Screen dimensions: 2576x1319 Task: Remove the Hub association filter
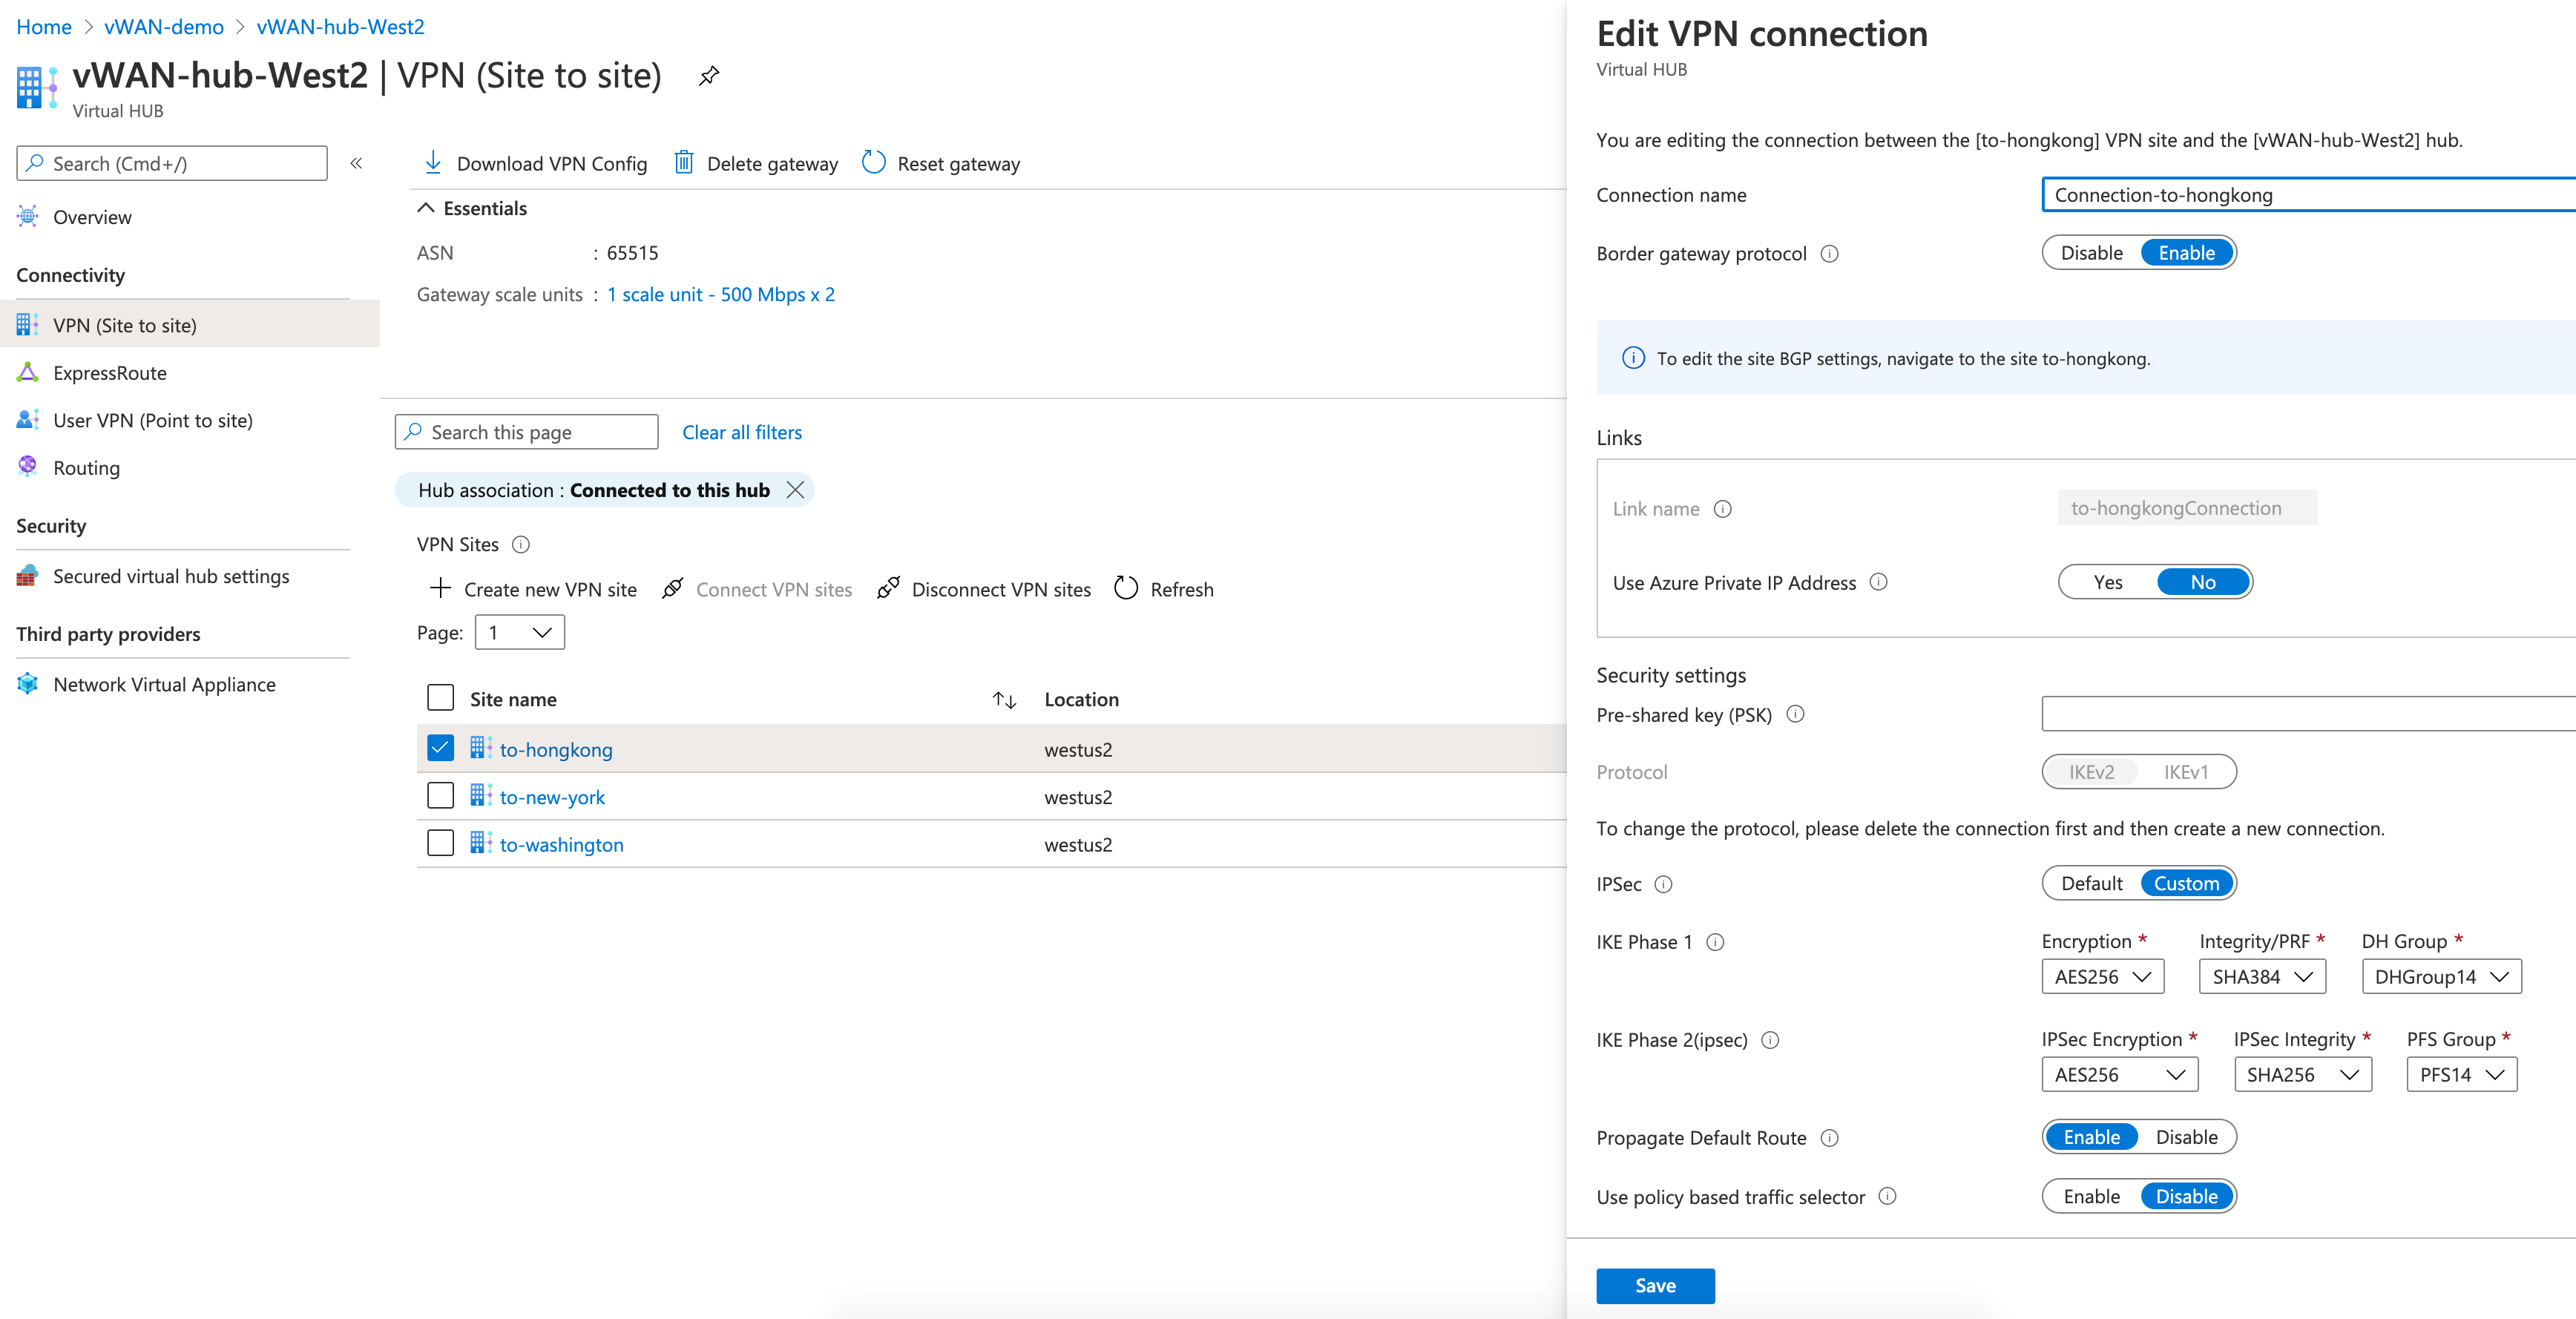795,490
